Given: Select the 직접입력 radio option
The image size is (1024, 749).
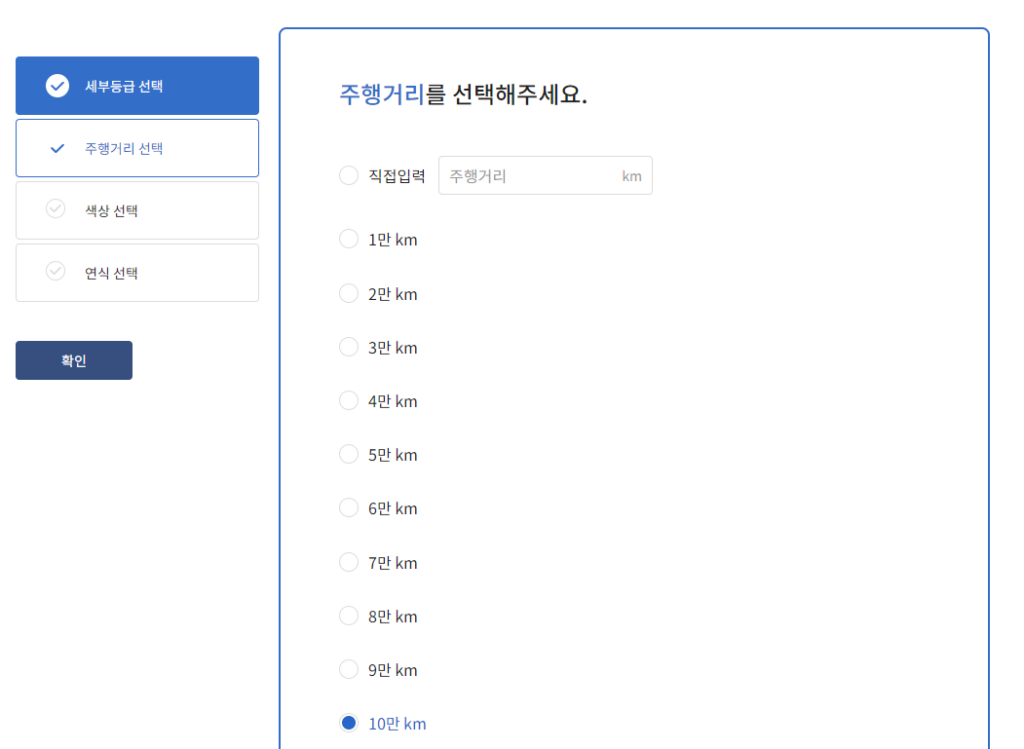Looking at the screenshot, I should coord(348,176).
